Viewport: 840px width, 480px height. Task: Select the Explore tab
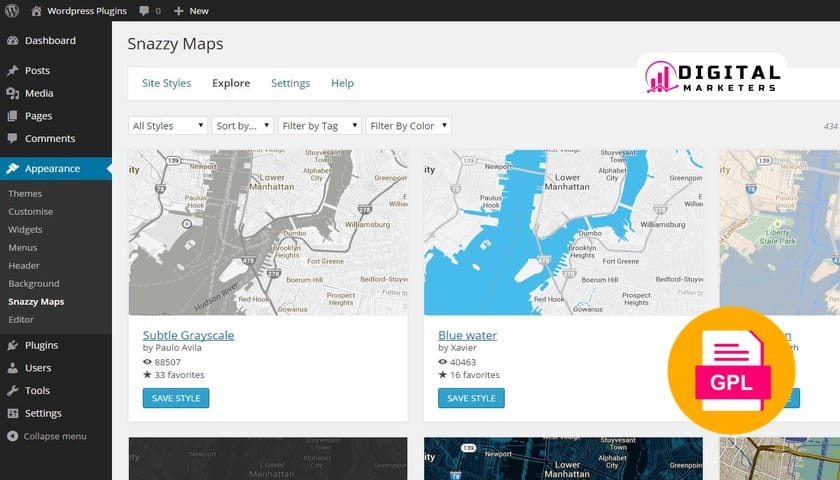pyautogui.click(x=231, y=83)
